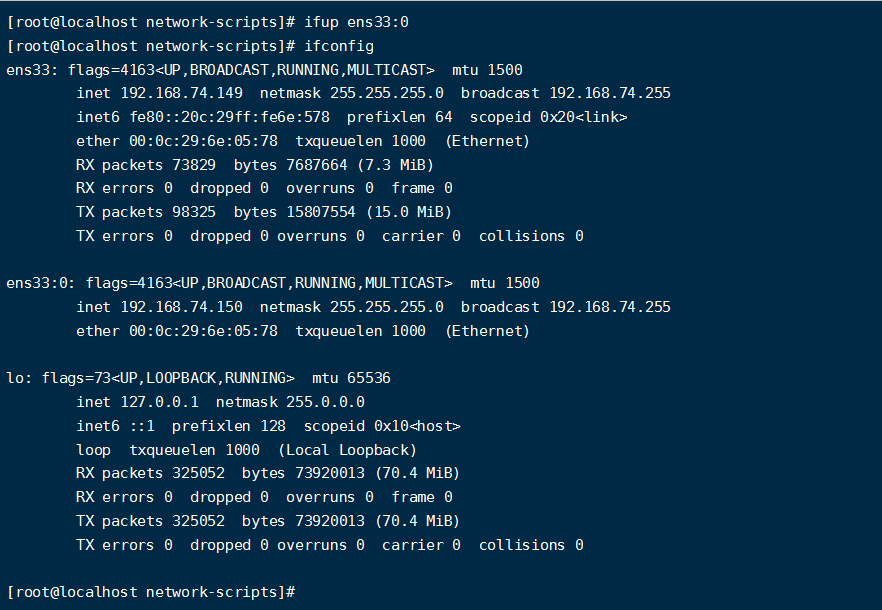This screenshot has width=882, height=610.
Task: Click the ens33 IP address 192.168.74.149
Action: 182,93
